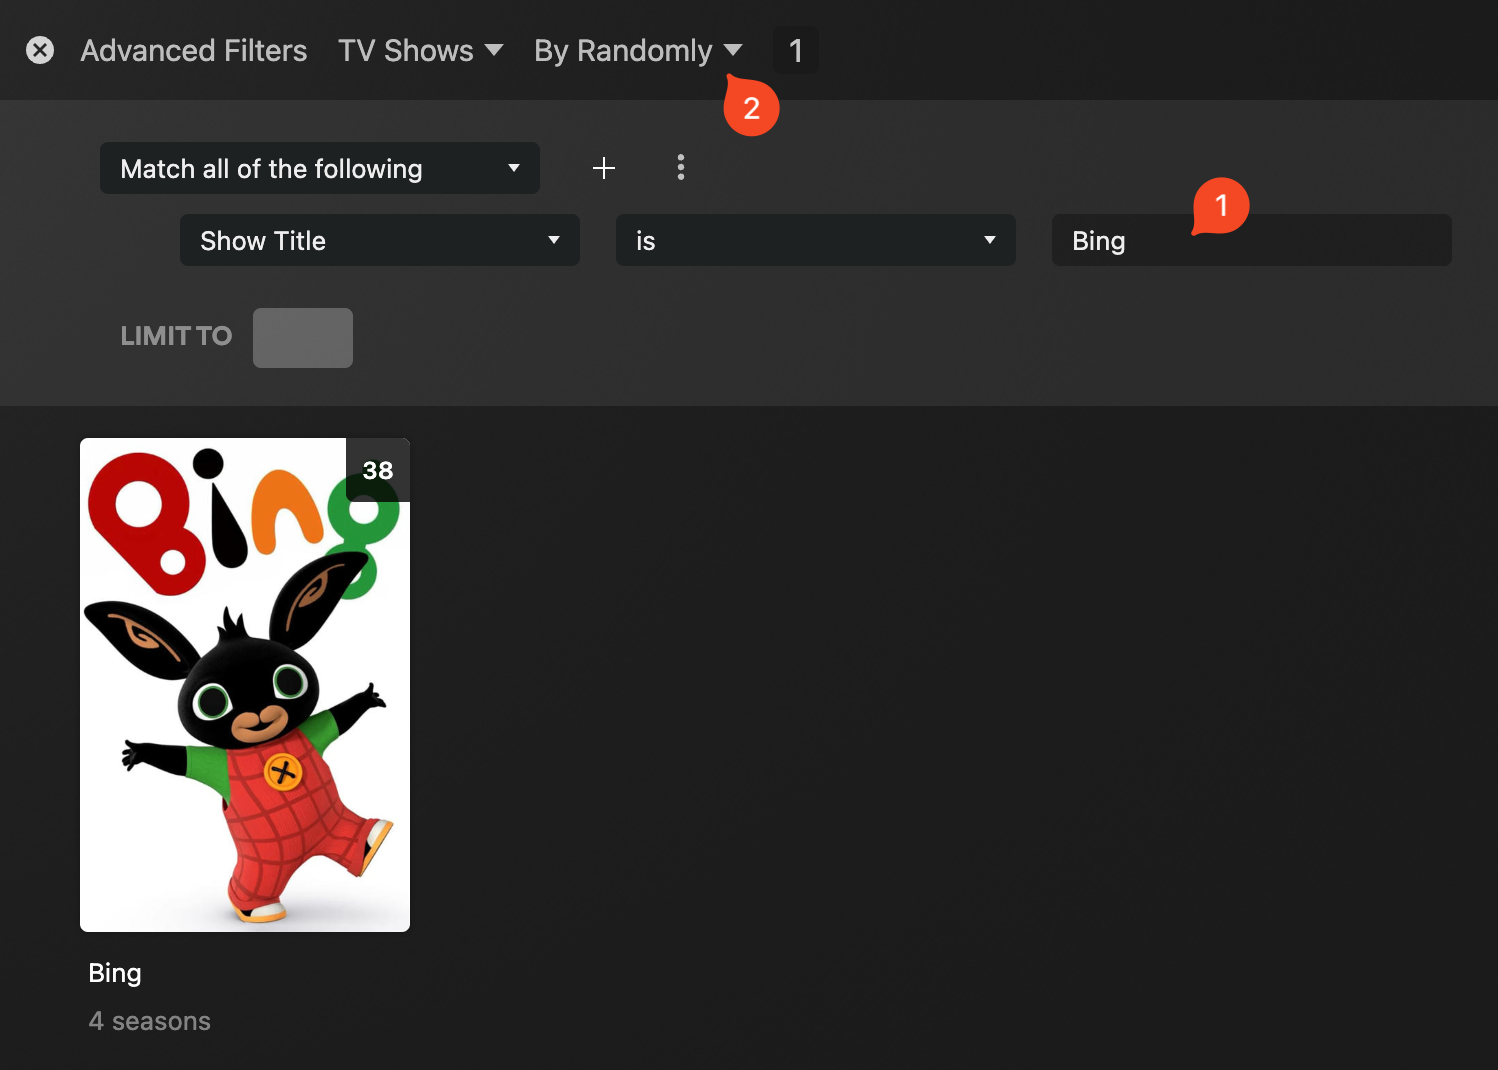
Task: Open the By Randomly sort dropdown
Action: (x=638, y=50)
